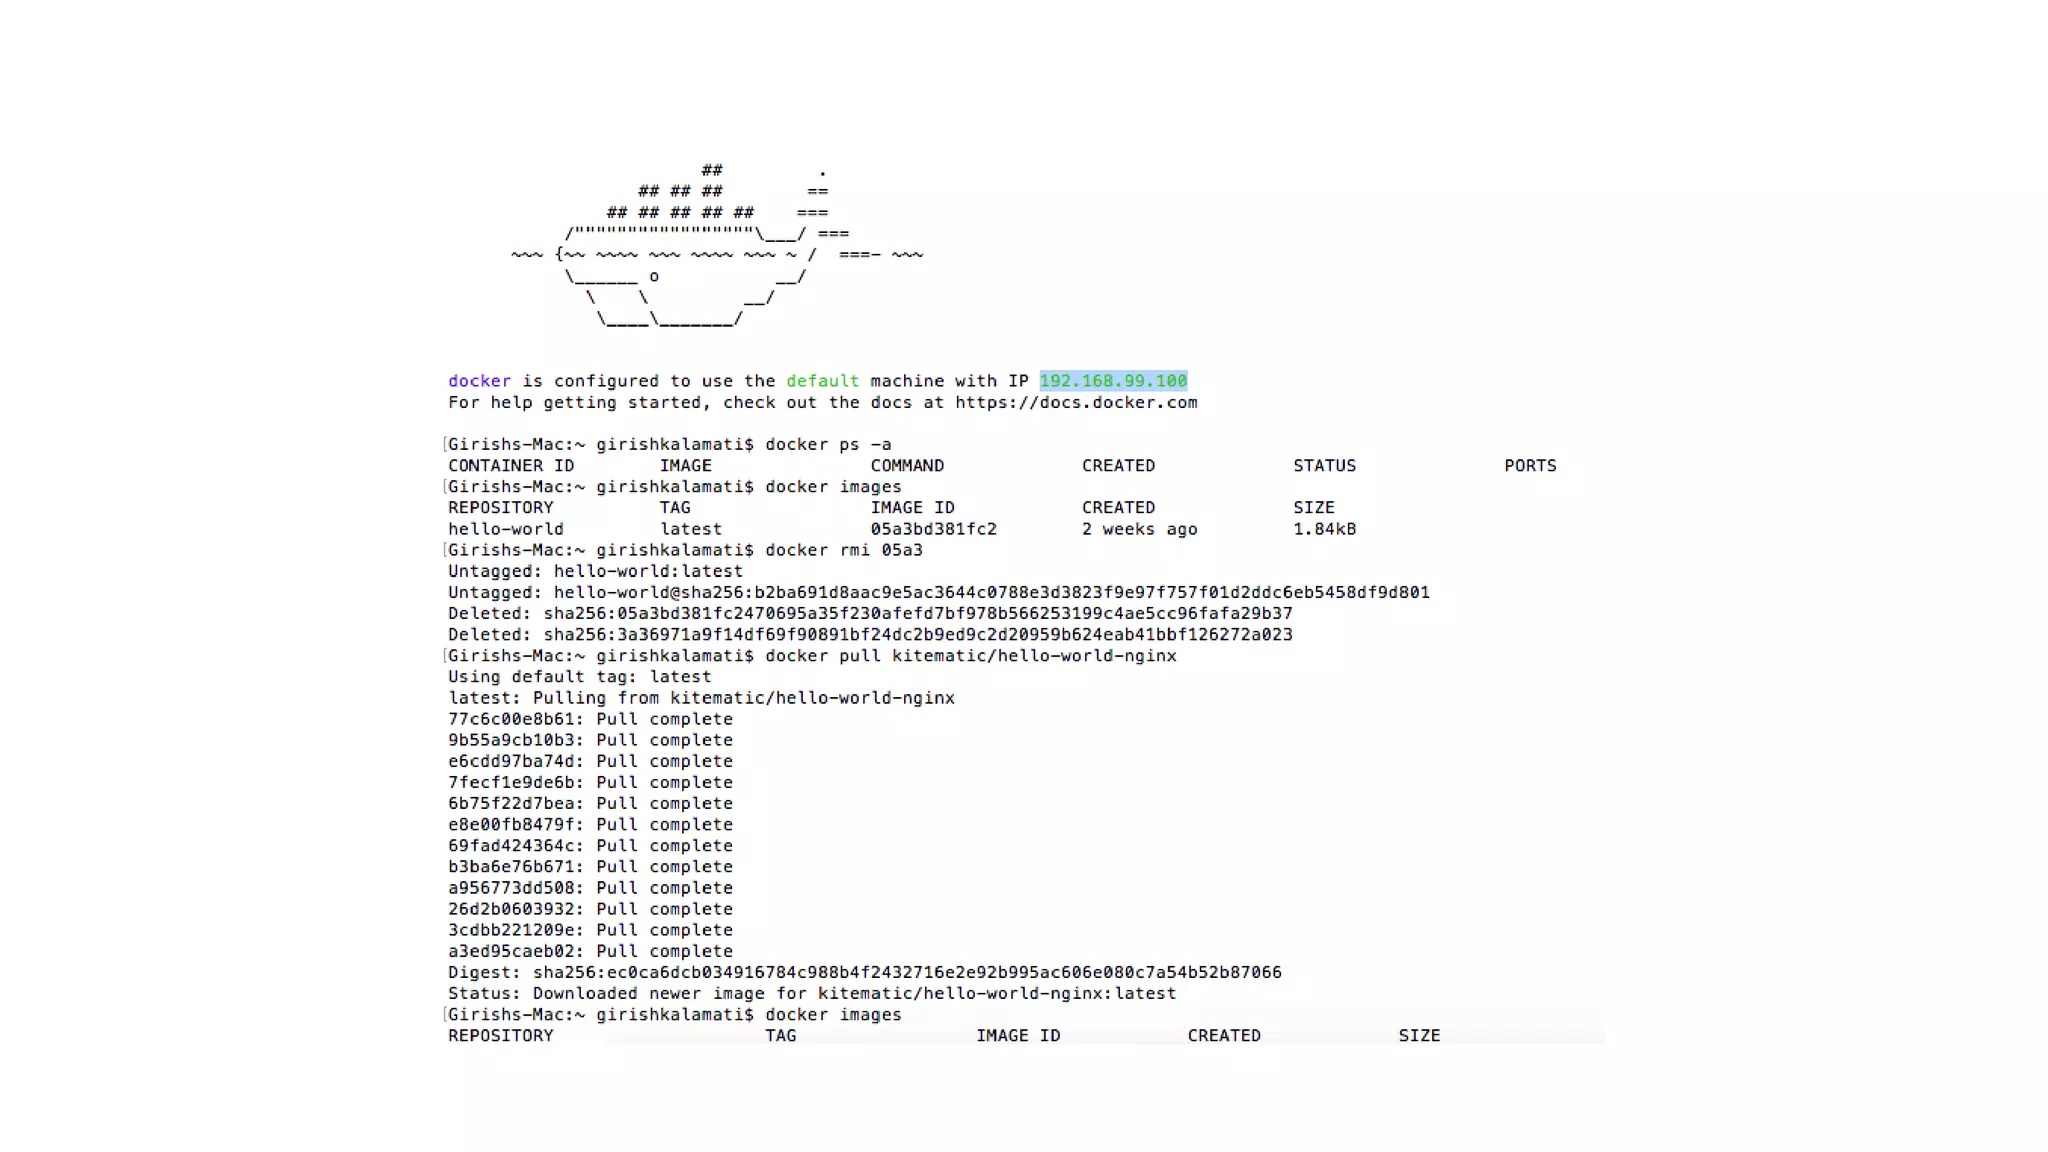
Task: Click the 'Using default tag: latest' line
Action: (x=579, y=677)
